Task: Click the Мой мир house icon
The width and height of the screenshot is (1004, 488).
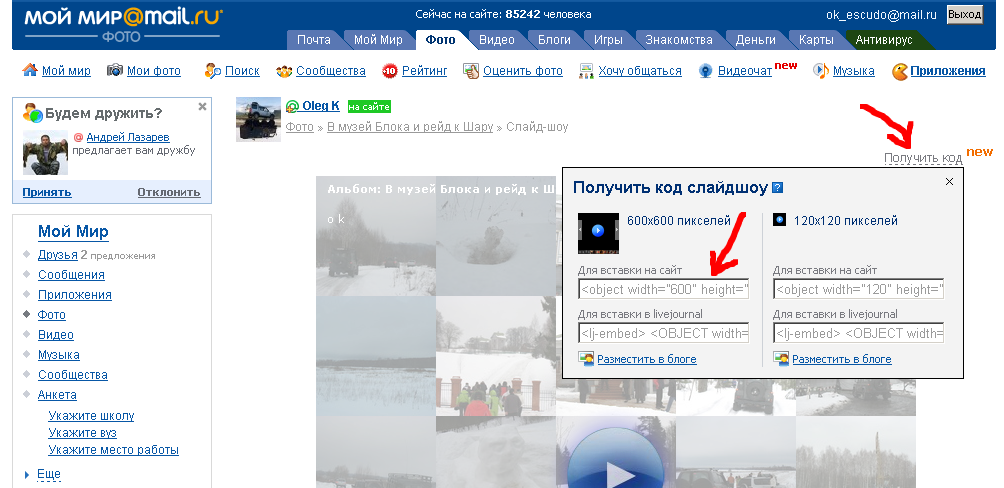Action: 29,71
